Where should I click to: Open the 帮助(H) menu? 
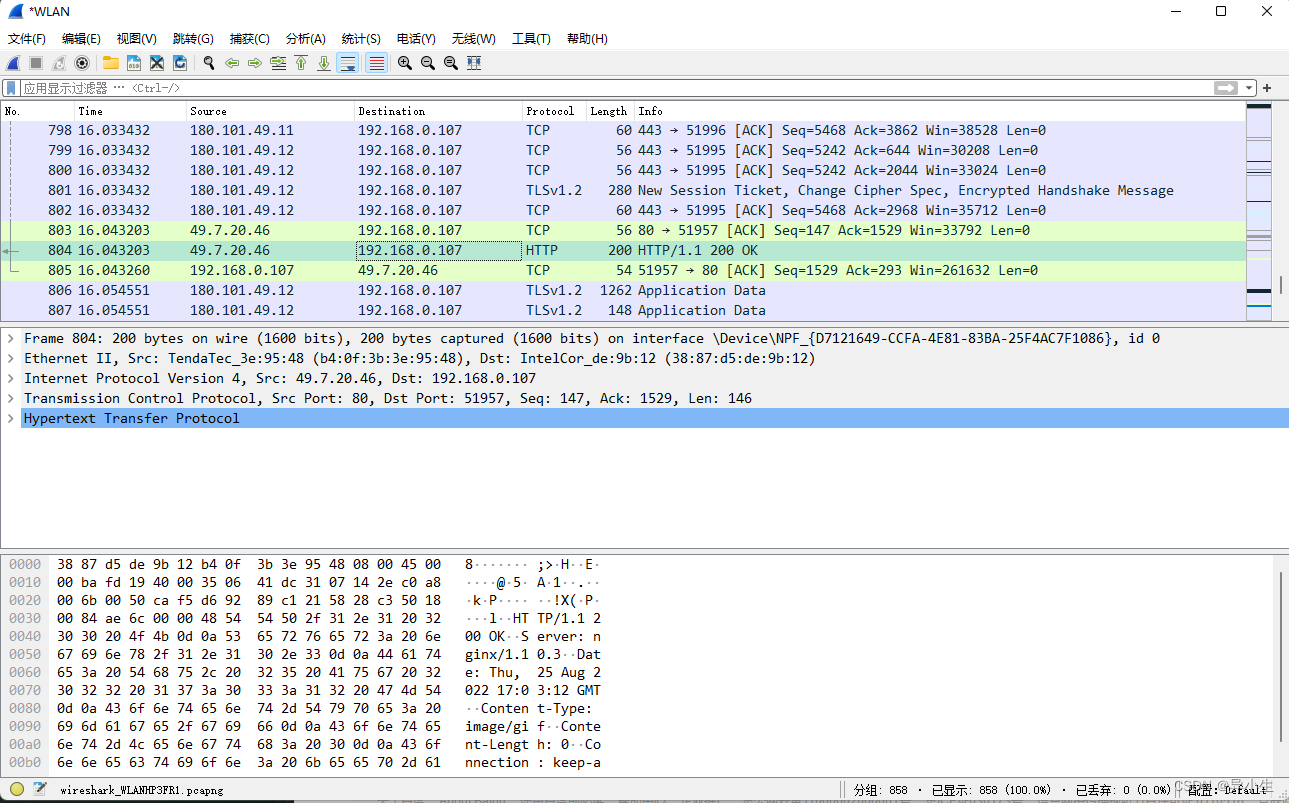[x=587, y=39]
